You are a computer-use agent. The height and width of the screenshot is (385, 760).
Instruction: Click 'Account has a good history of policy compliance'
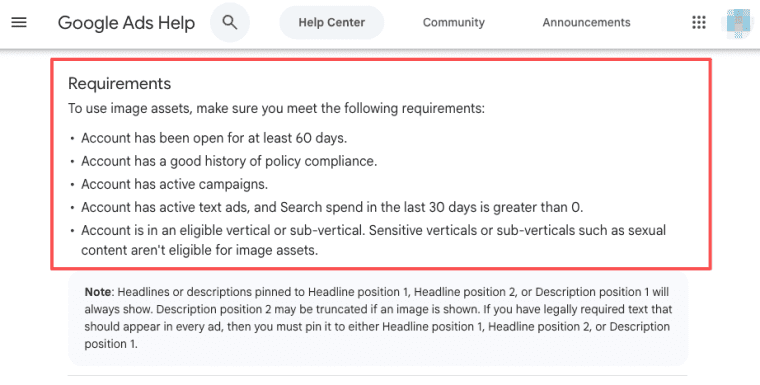click(x=229, y=161)
